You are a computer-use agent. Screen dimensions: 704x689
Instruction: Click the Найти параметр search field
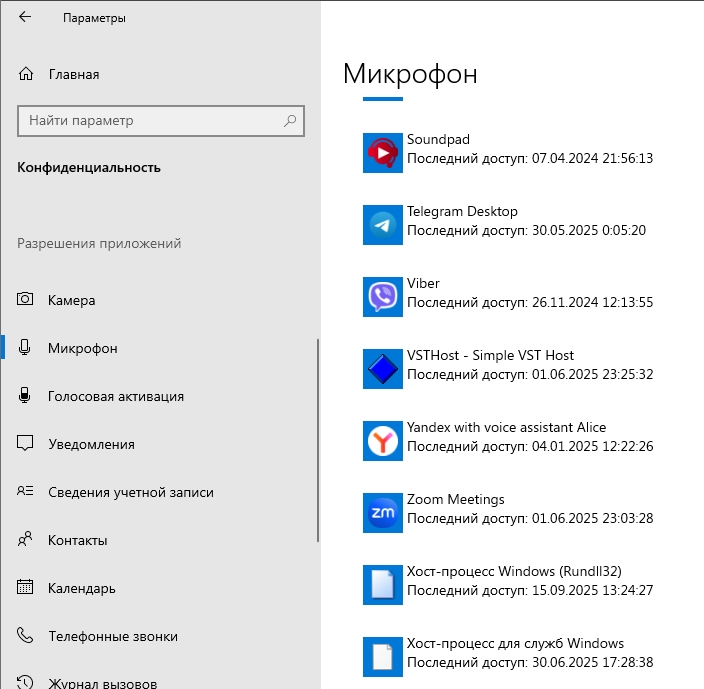(150, 121)
